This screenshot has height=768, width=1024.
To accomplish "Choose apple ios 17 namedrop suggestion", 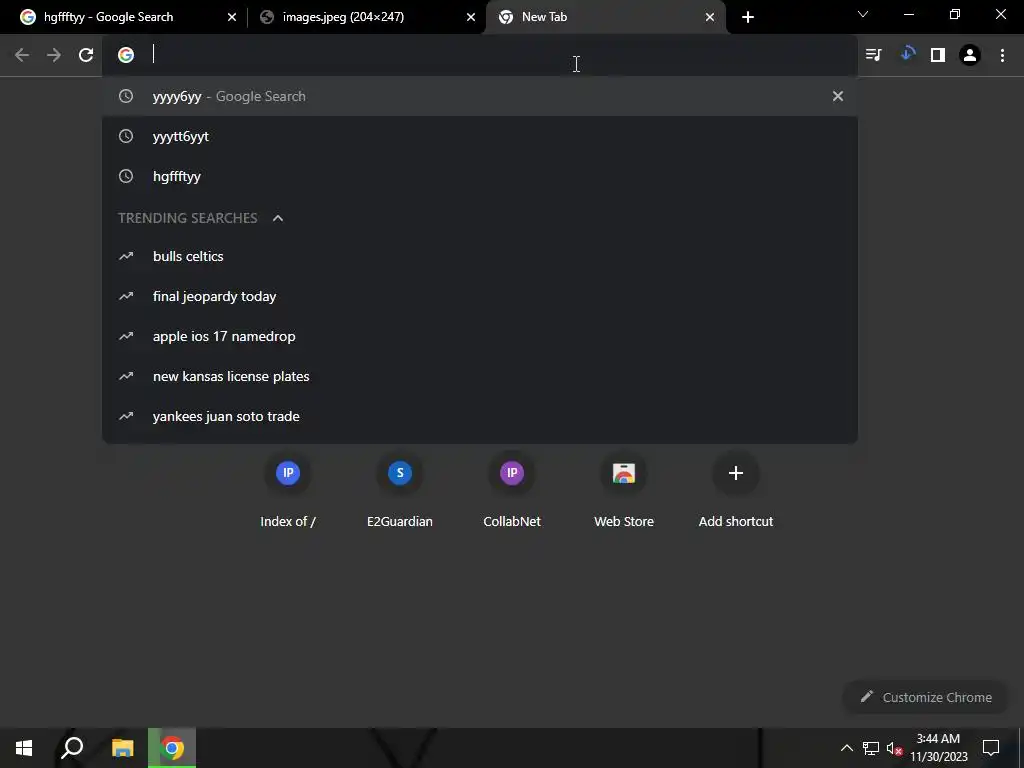I will [479, 336].
